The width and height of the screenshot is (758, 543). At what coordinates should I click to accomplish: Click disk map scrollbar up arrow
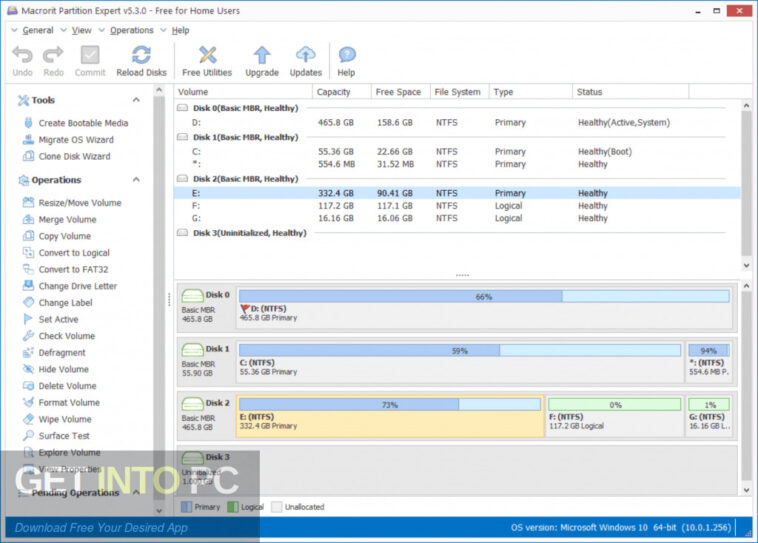tap(746, 286)
